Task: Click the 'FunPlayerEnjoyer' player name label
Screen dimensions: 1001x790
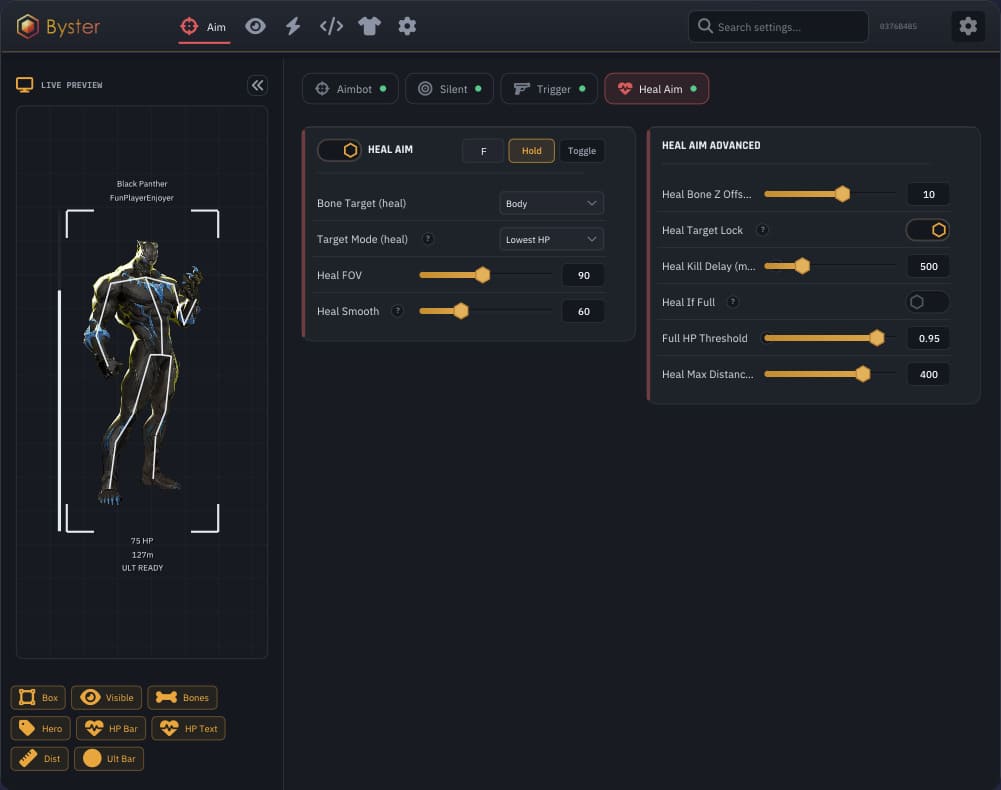Action: (142, 198)
